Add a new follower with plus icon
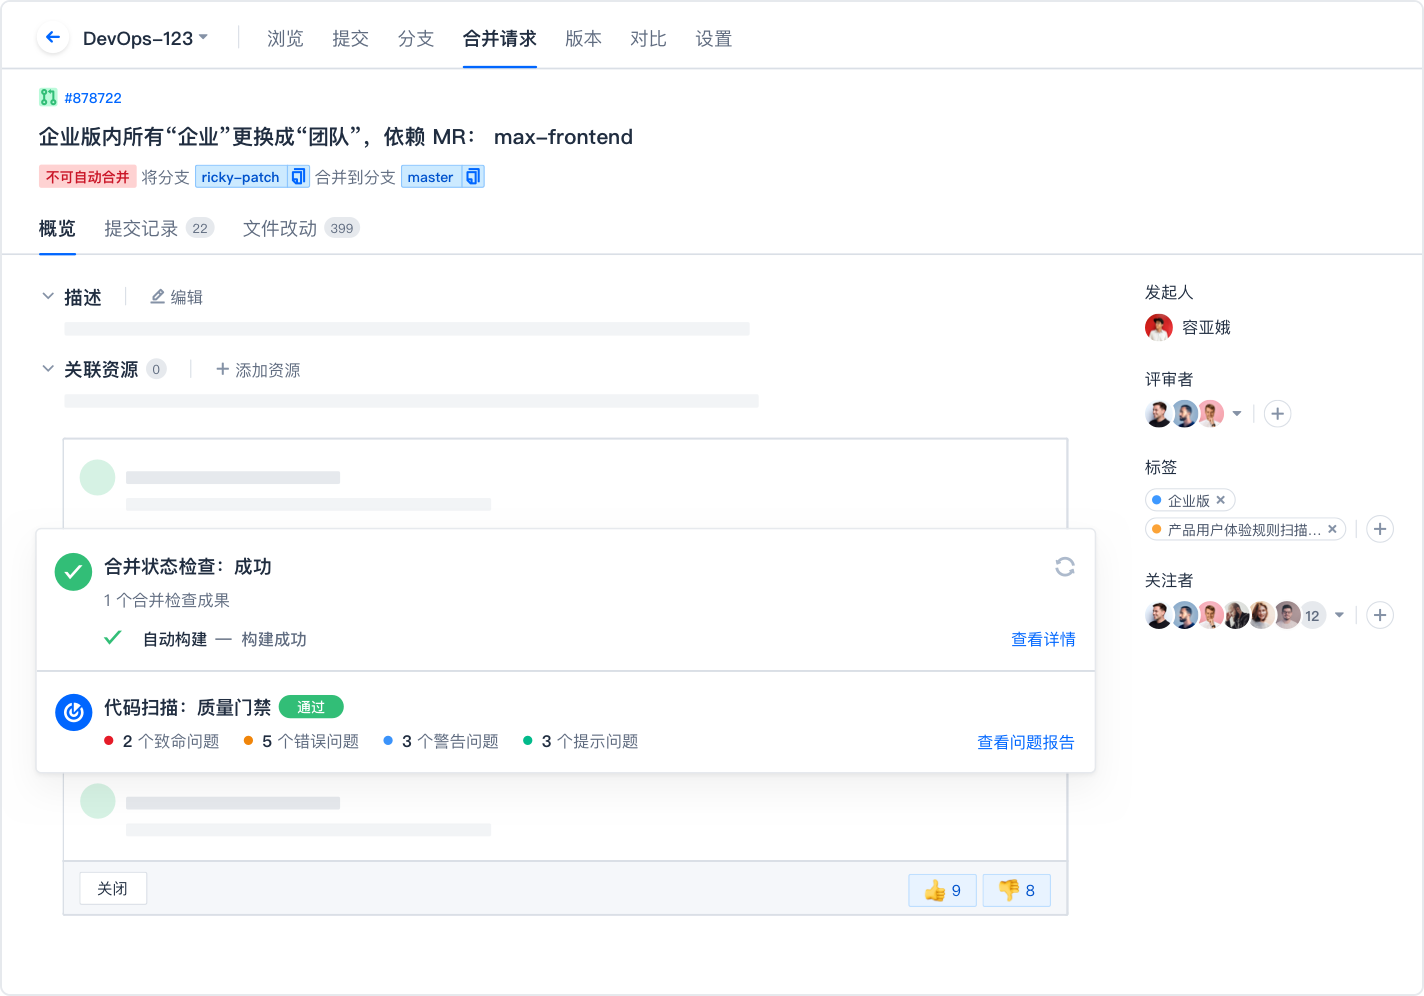 tap(1380, 615)
